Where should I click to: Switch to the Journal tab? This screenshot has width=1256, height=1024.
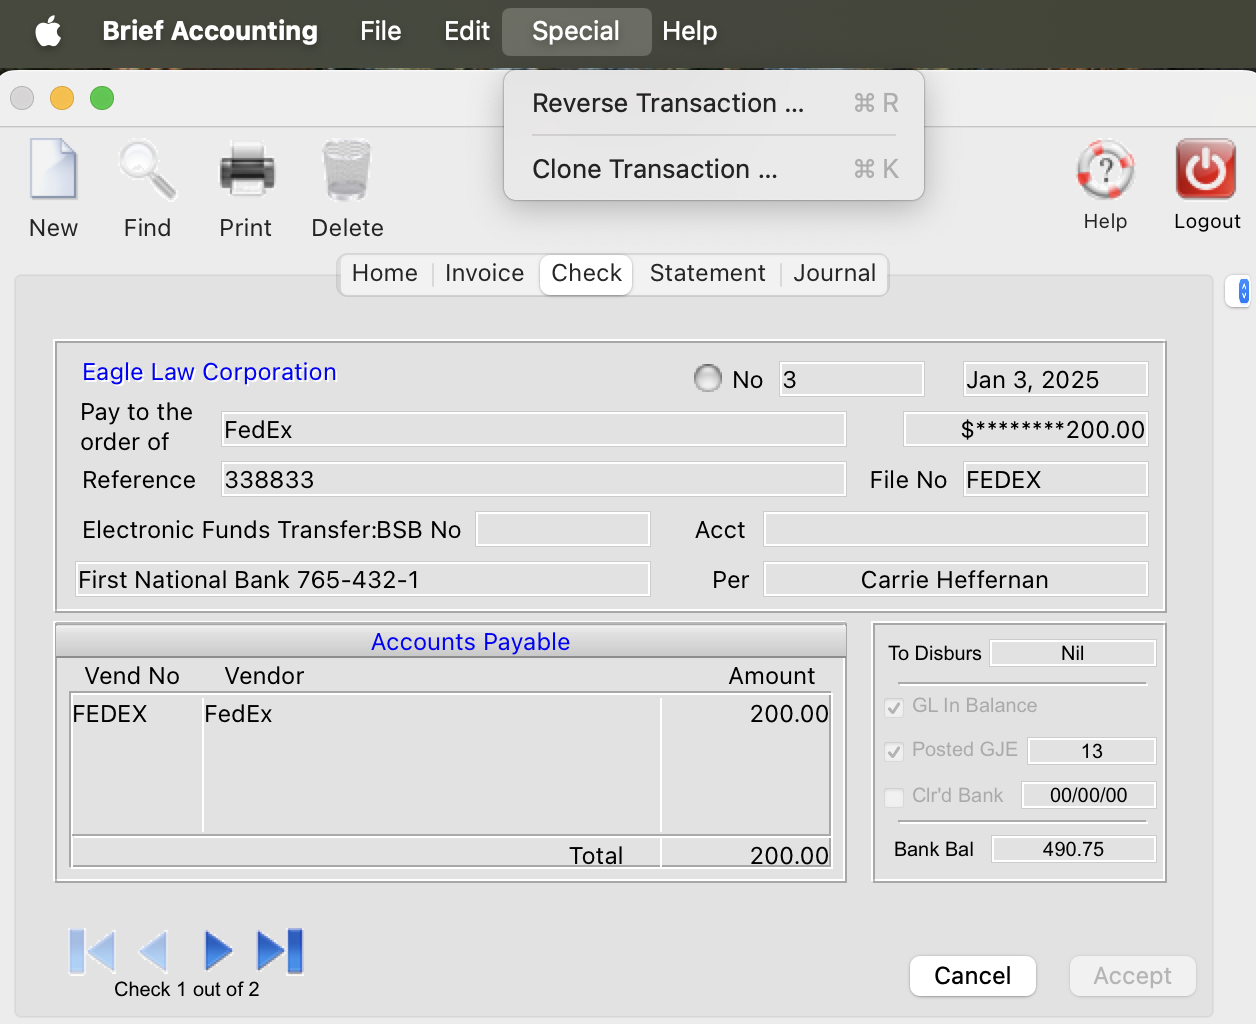[835, 273]
